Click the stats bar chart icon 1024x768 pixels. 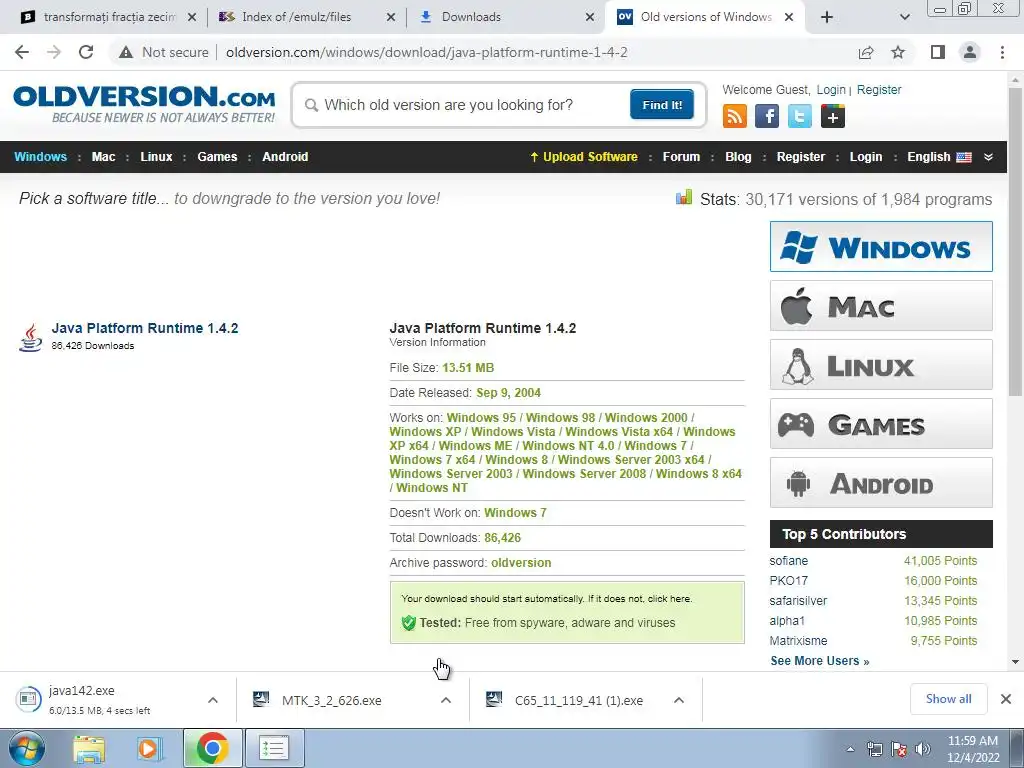(x=684, y=197)
